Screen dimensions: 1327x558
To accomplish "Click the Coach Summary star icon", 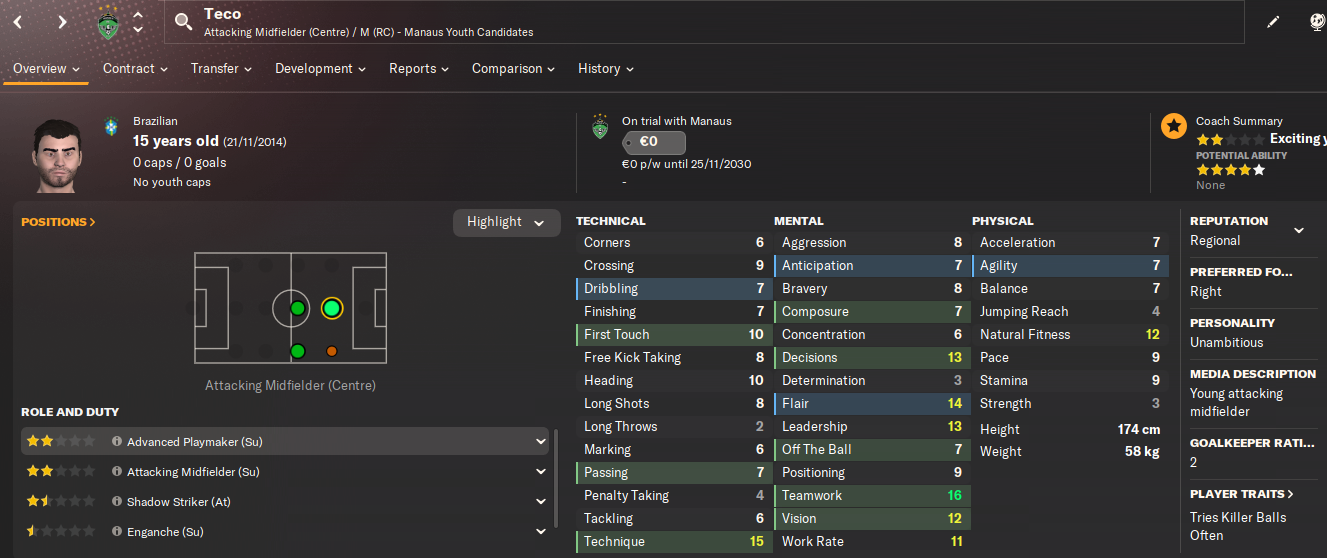I will point(1173,126).
